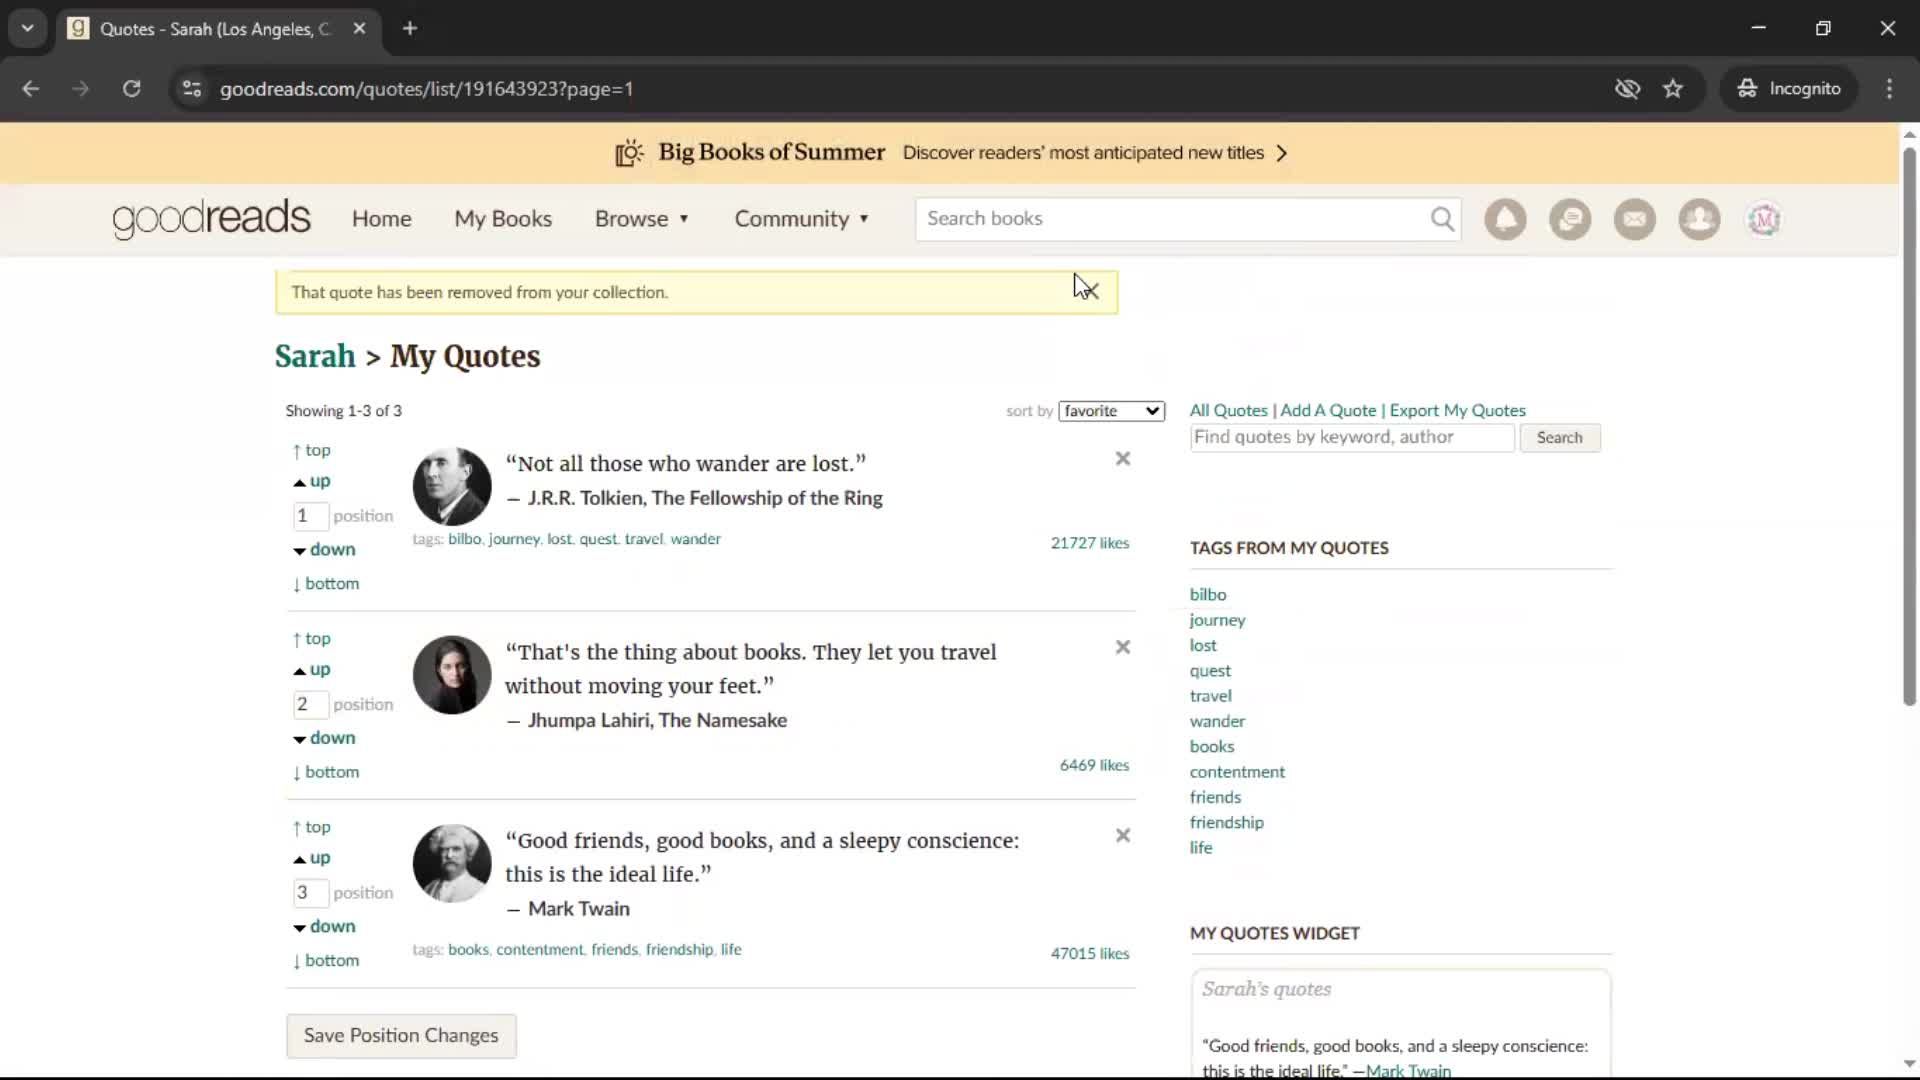Viewport: 1920px width, 1080px height.
Task: Expand the Browse menu
Action: click(642, 219)
